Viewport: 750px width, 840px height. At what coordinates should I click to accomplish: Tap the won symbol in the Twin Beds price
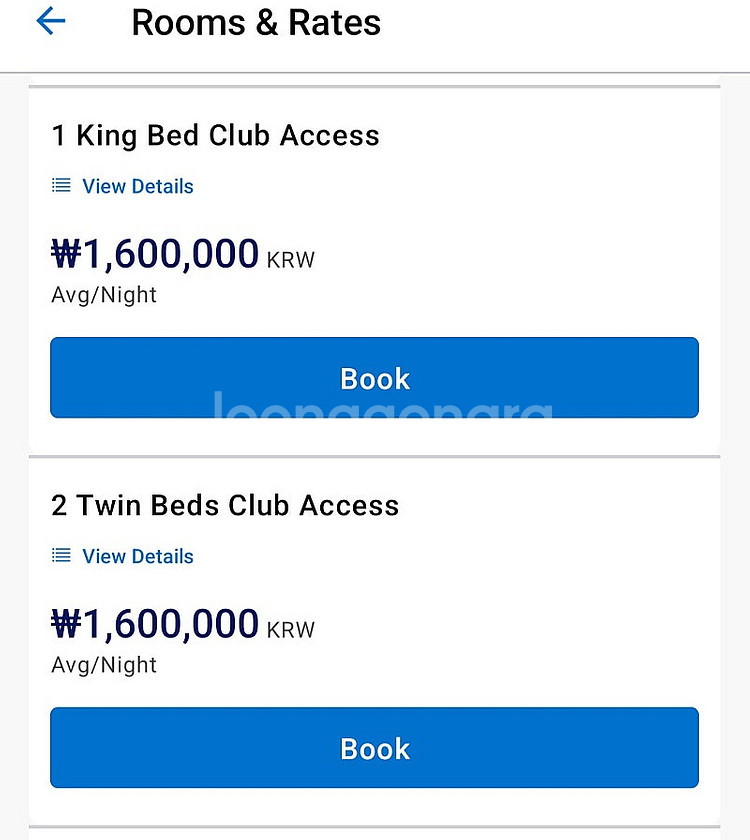tap(66, 625)
